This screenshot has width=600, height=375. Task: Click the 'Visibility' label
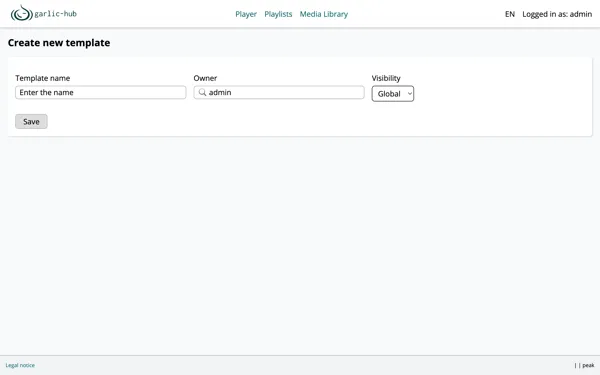(386, 78)
